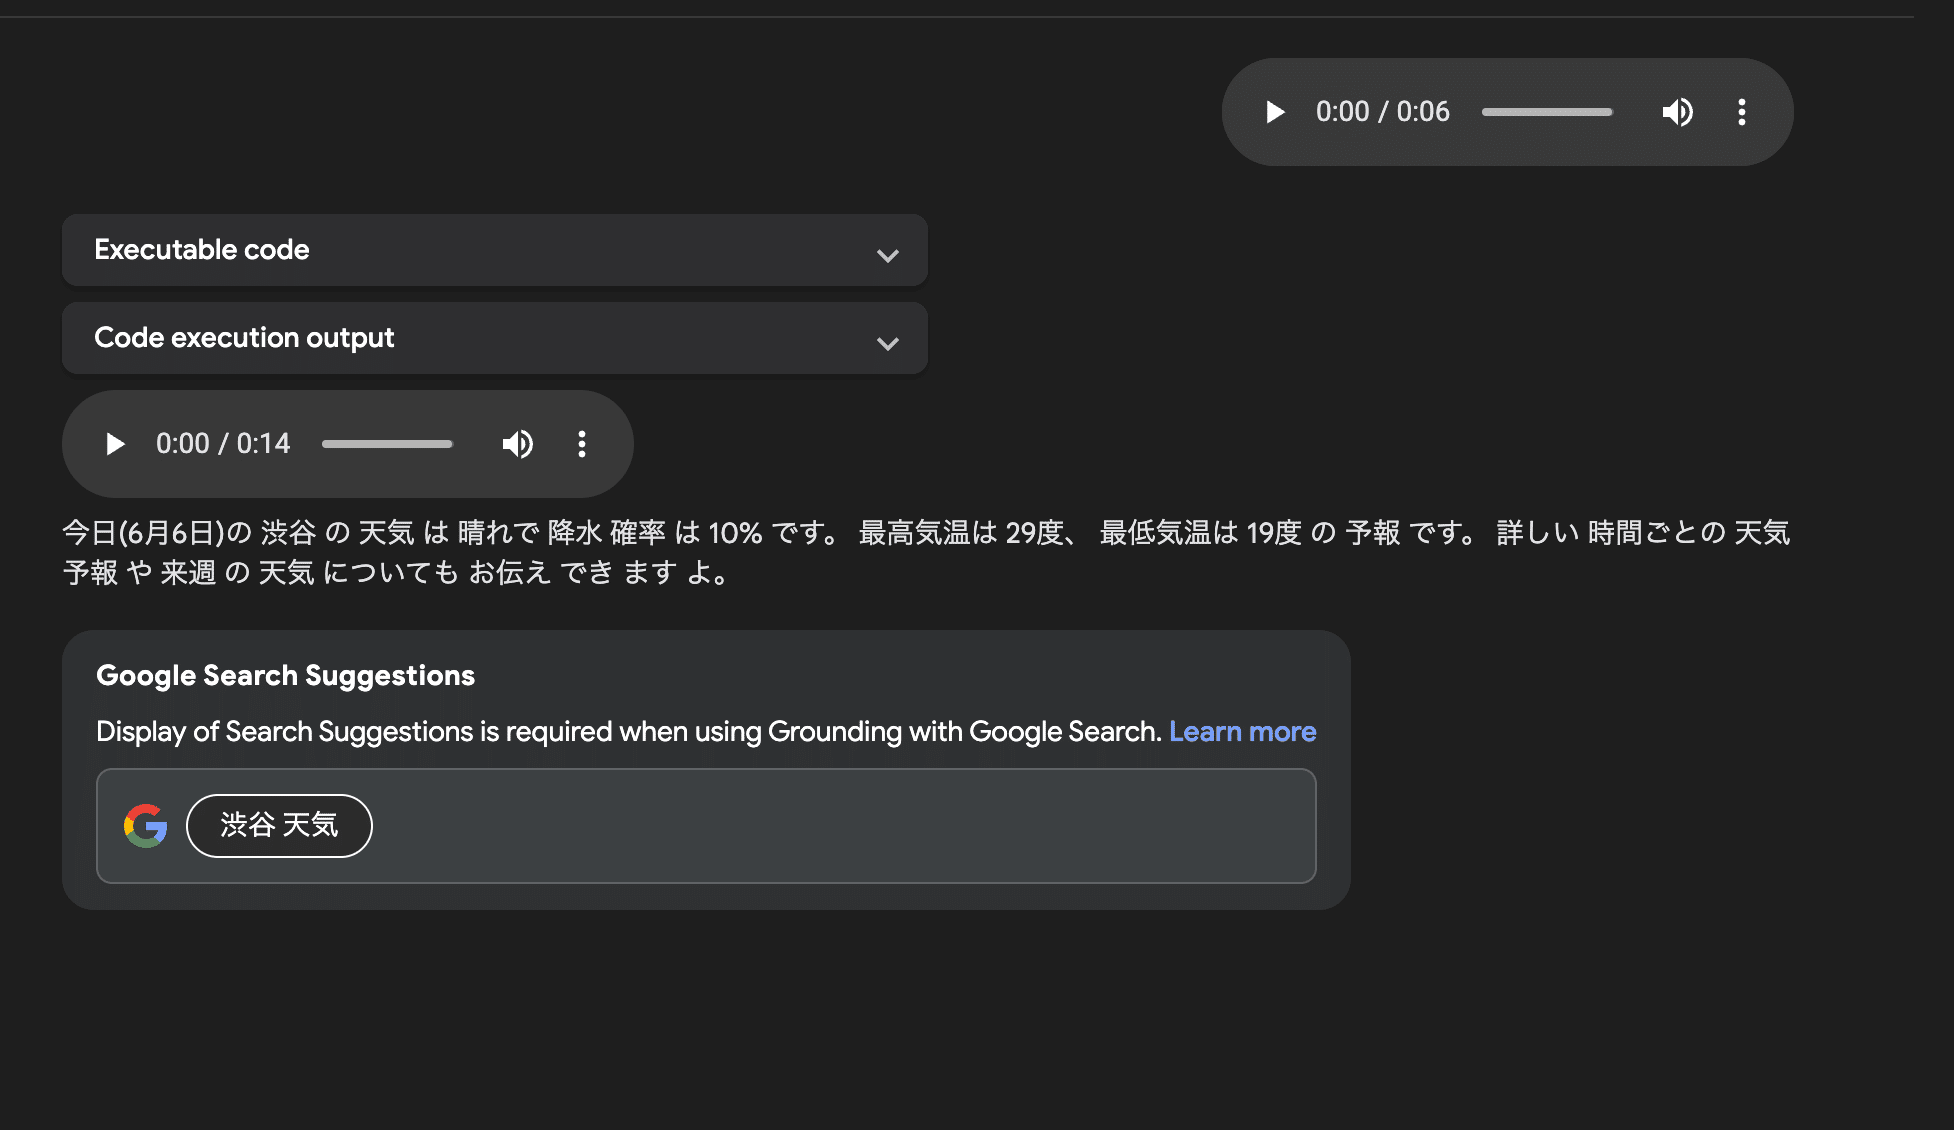Open the Learn more link
Screen dimensions: 1954x1130
tap(1242, 732)
